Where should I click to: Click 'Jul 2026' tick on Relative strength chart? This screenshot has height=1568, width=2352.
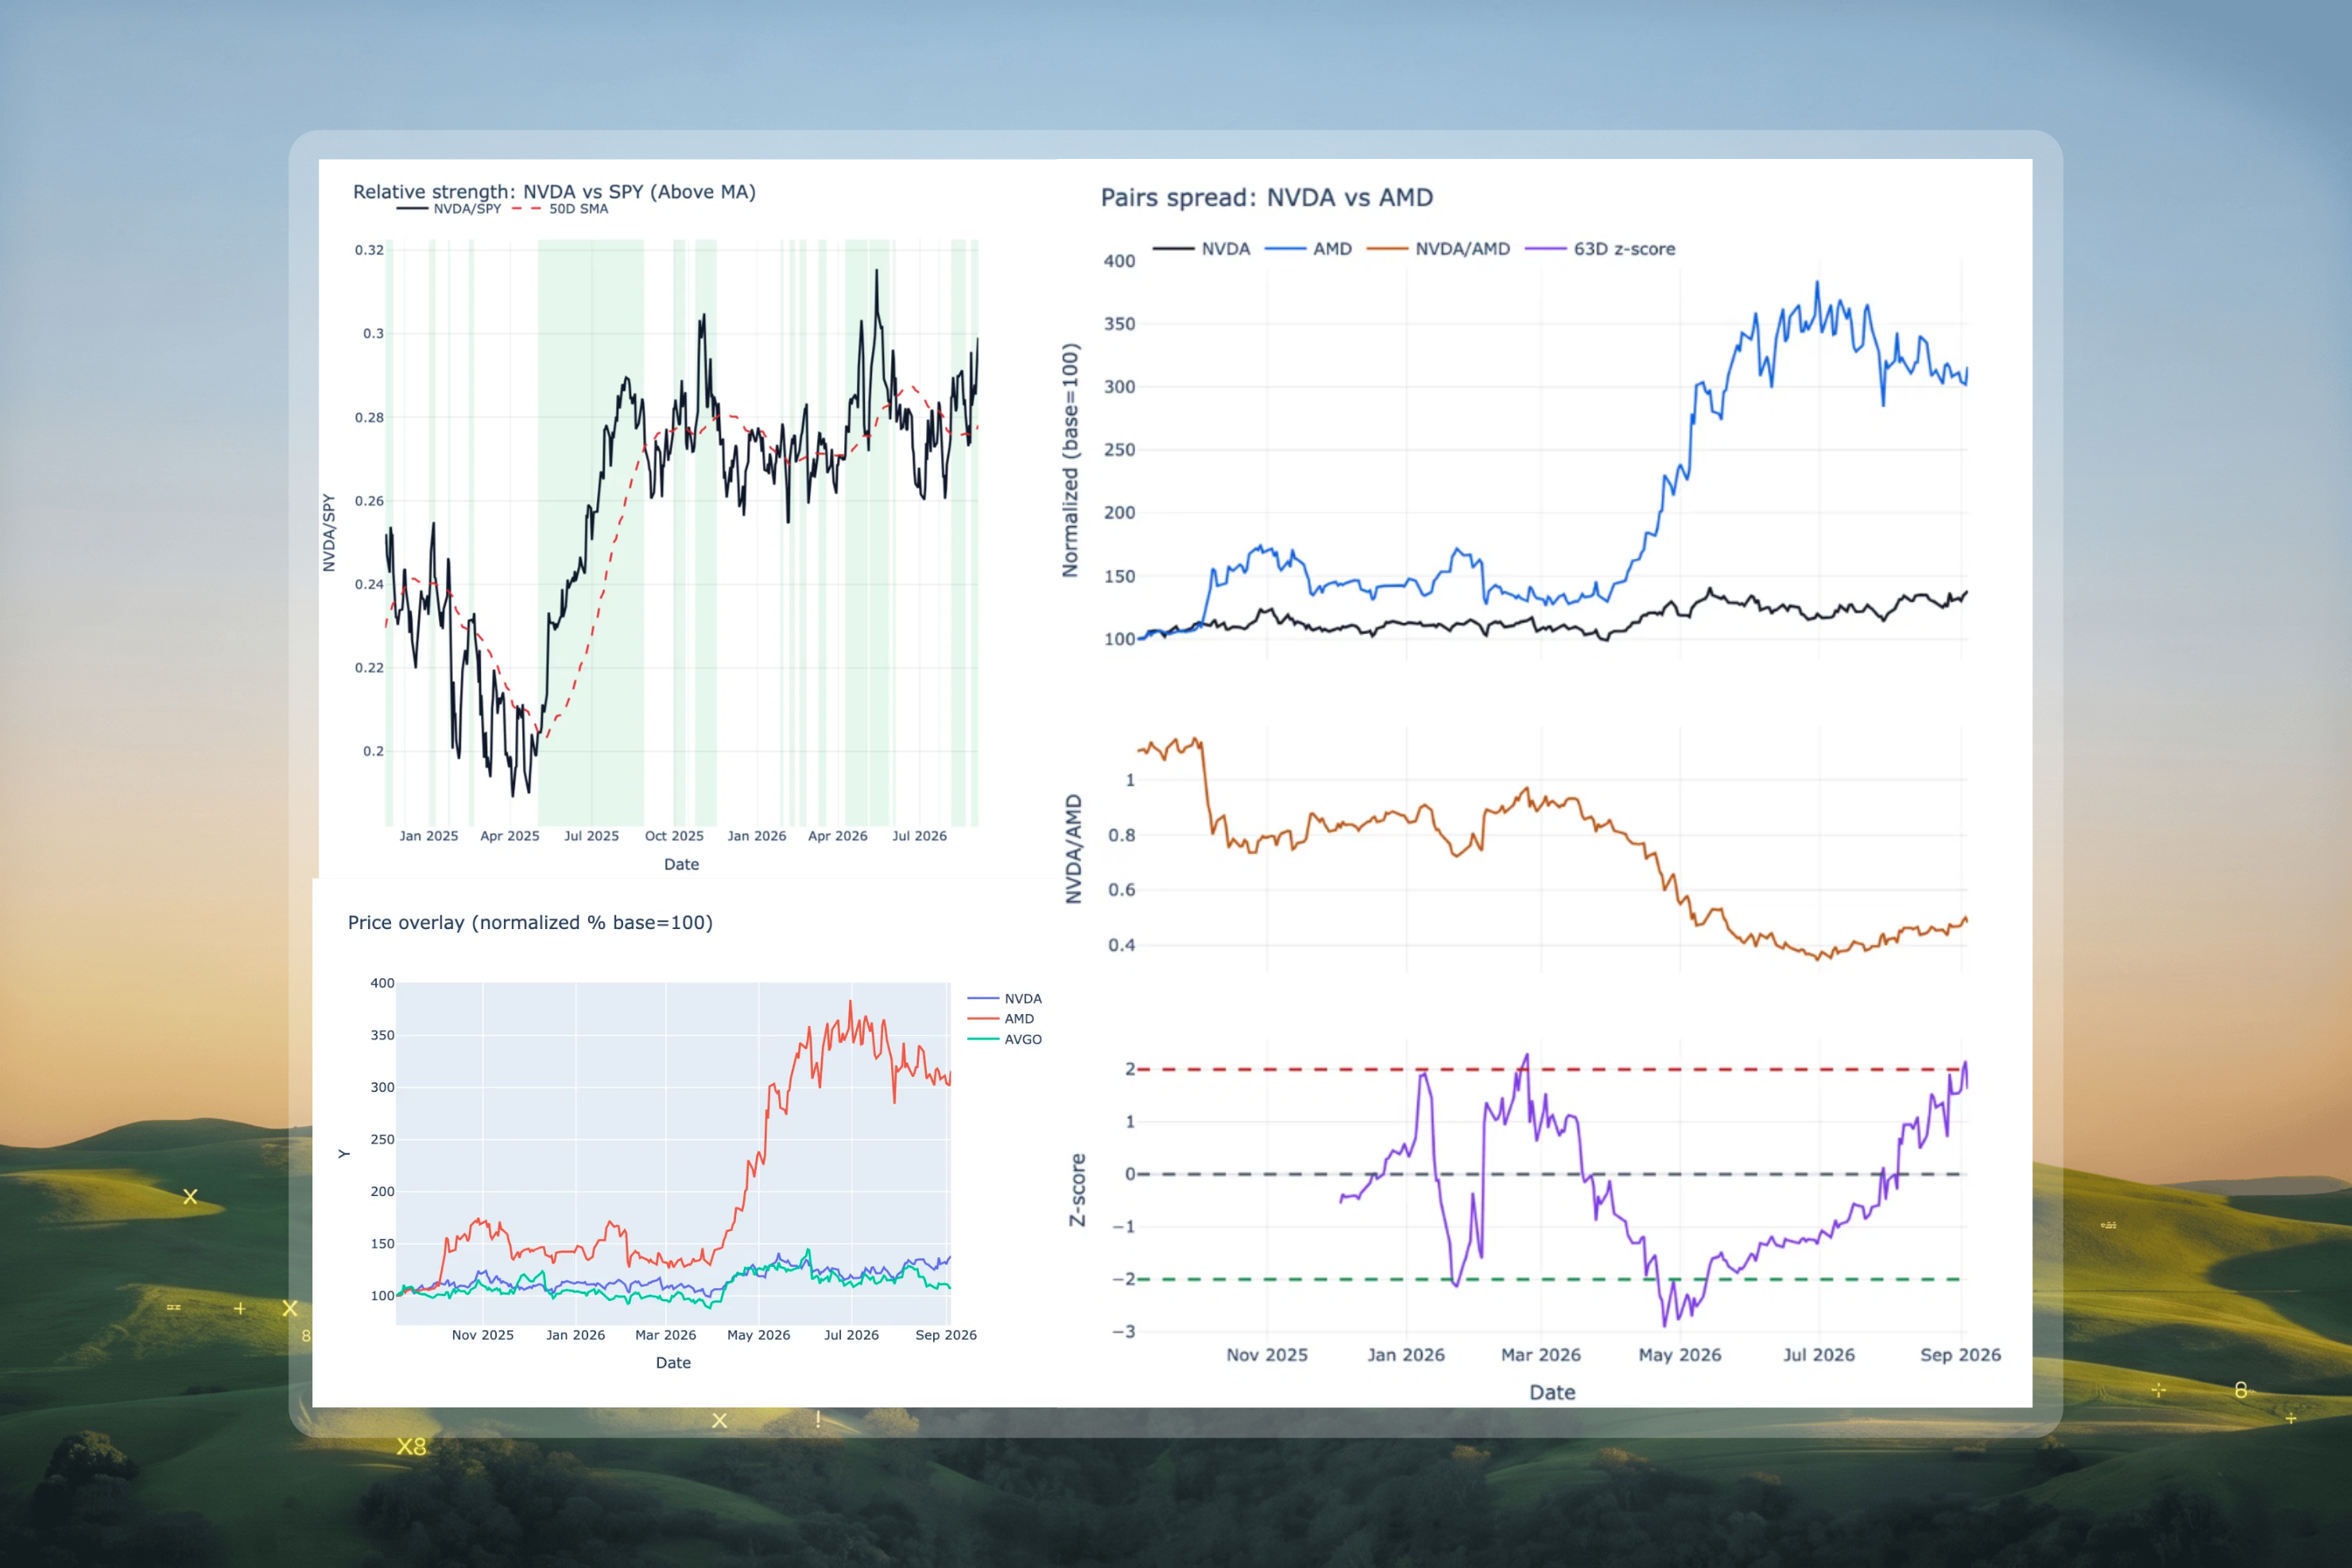coord(919,836)
